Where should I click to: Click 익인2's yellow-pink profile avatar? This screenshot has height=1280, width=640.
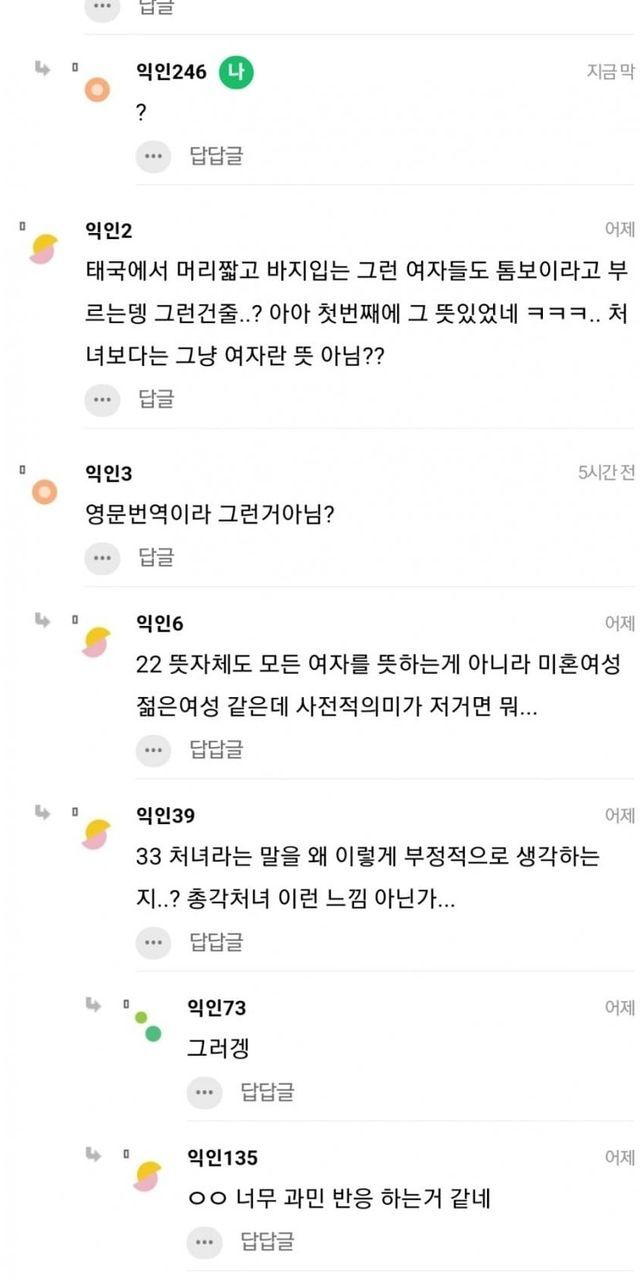[x=44, y=249]
